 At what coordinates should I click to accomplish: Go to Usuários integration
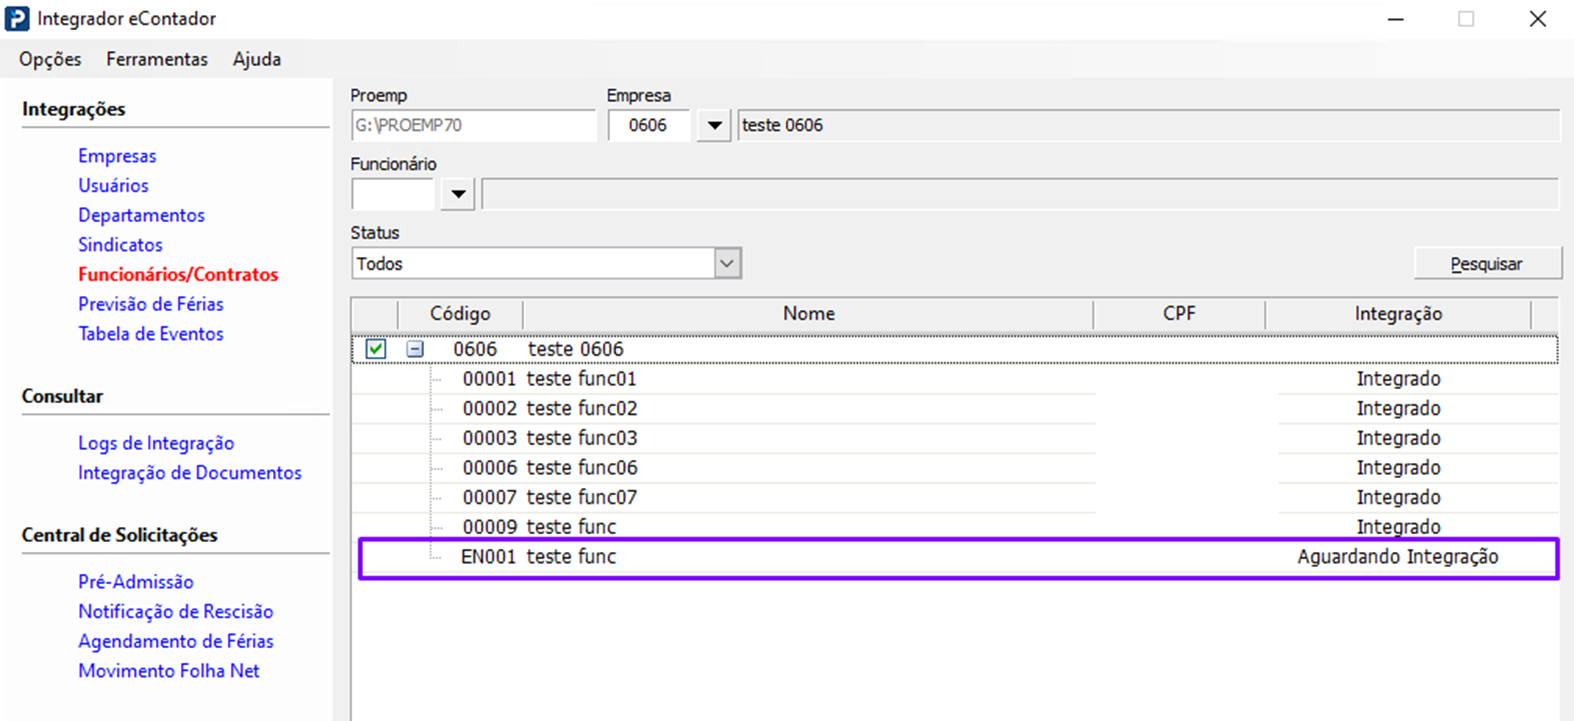[x=113, y=186]
